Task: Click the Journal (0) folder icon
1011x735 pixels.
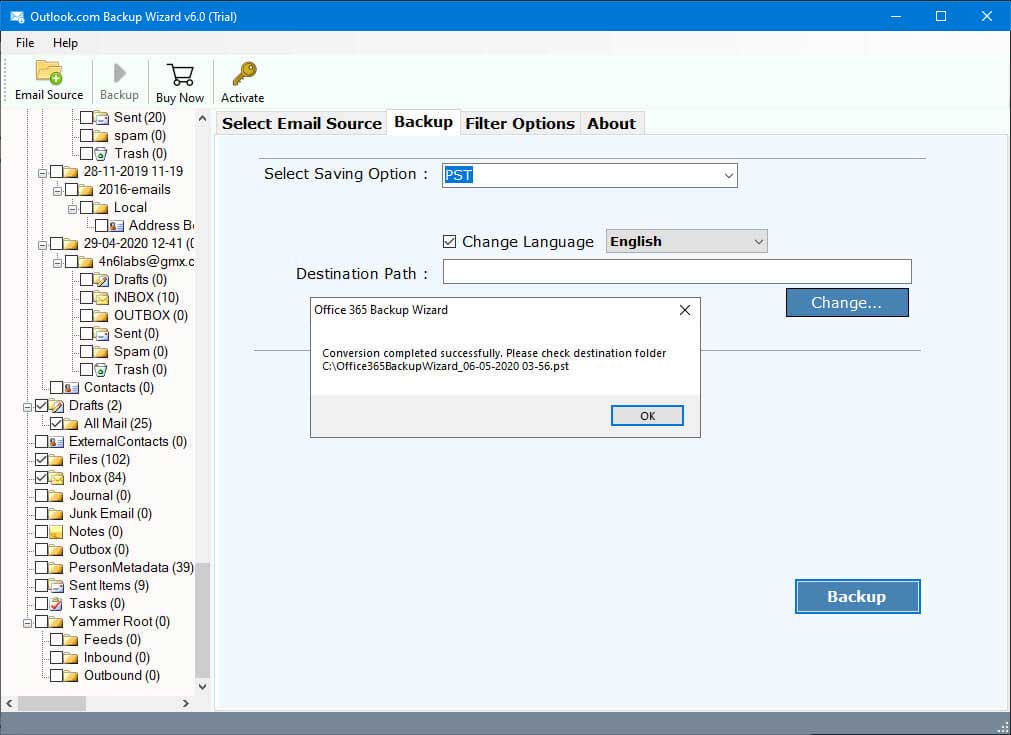Action: click(x=56, y=496)
